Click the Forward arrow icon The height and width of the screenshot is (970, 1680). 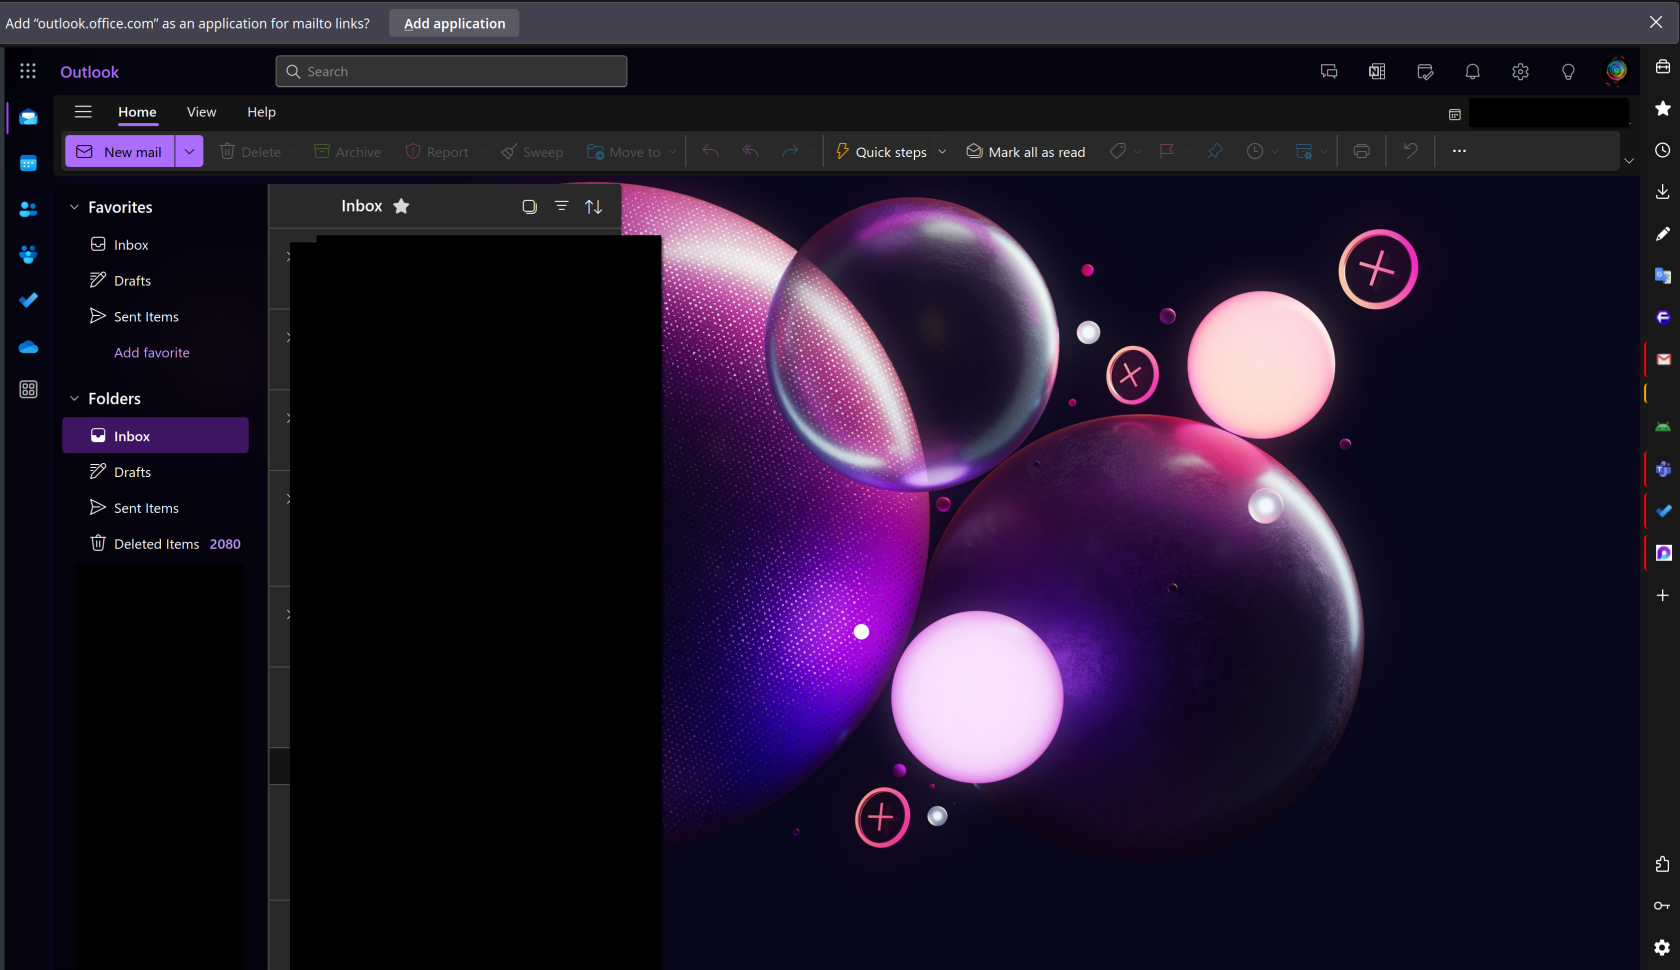(790, 151)
